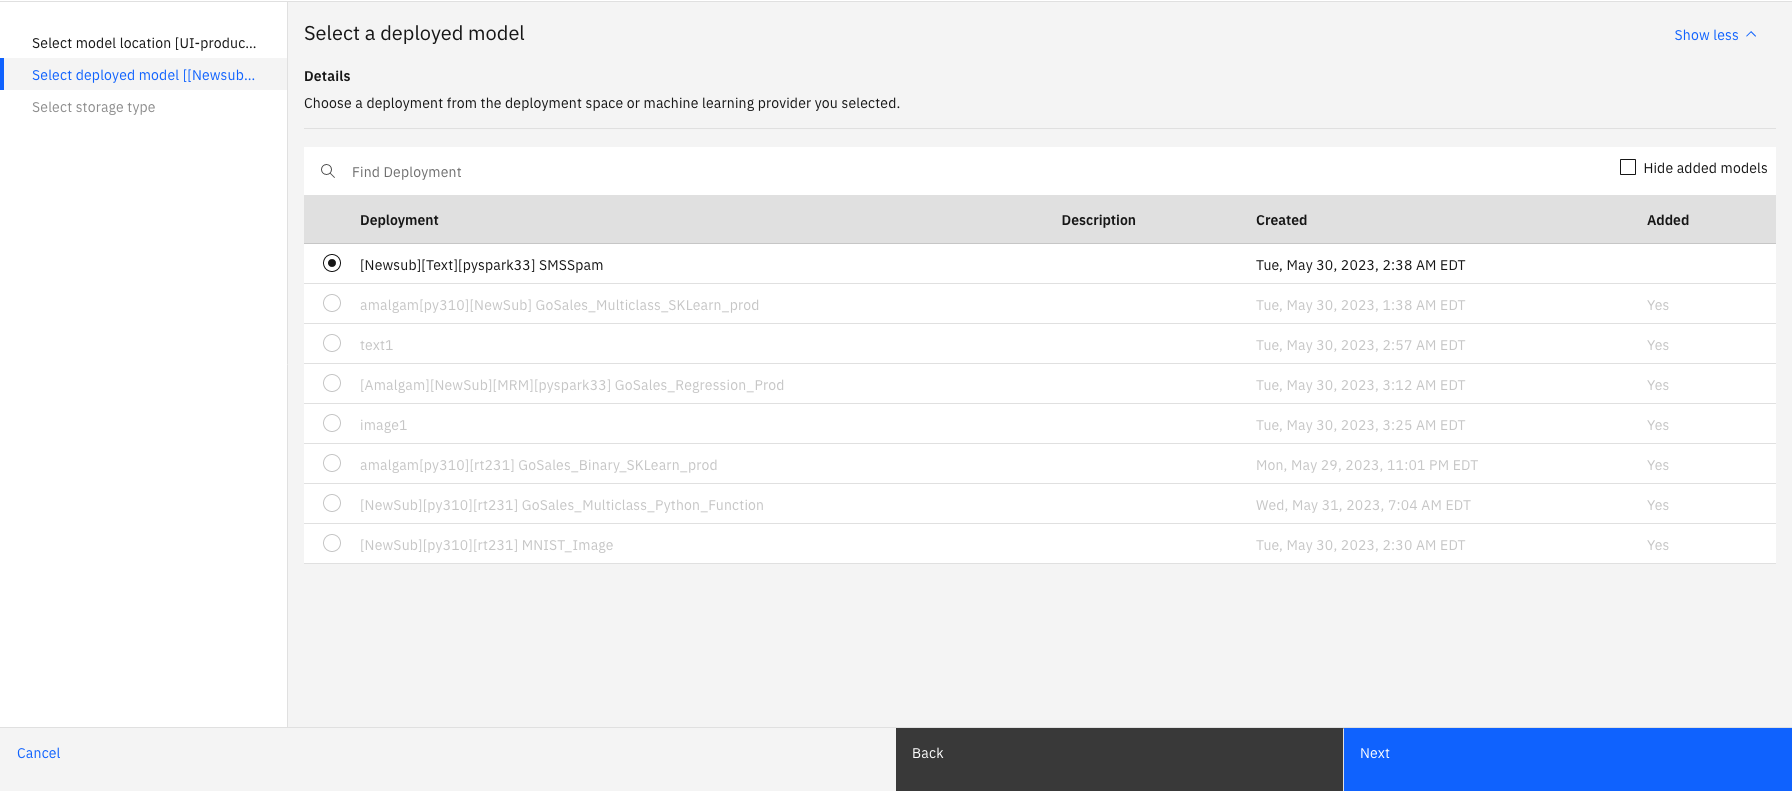The height and width of the screenshot is (791, 1792).
Task: Select the GoSales_Multiclass_Python_Function radio button
Action: [332, 503]
